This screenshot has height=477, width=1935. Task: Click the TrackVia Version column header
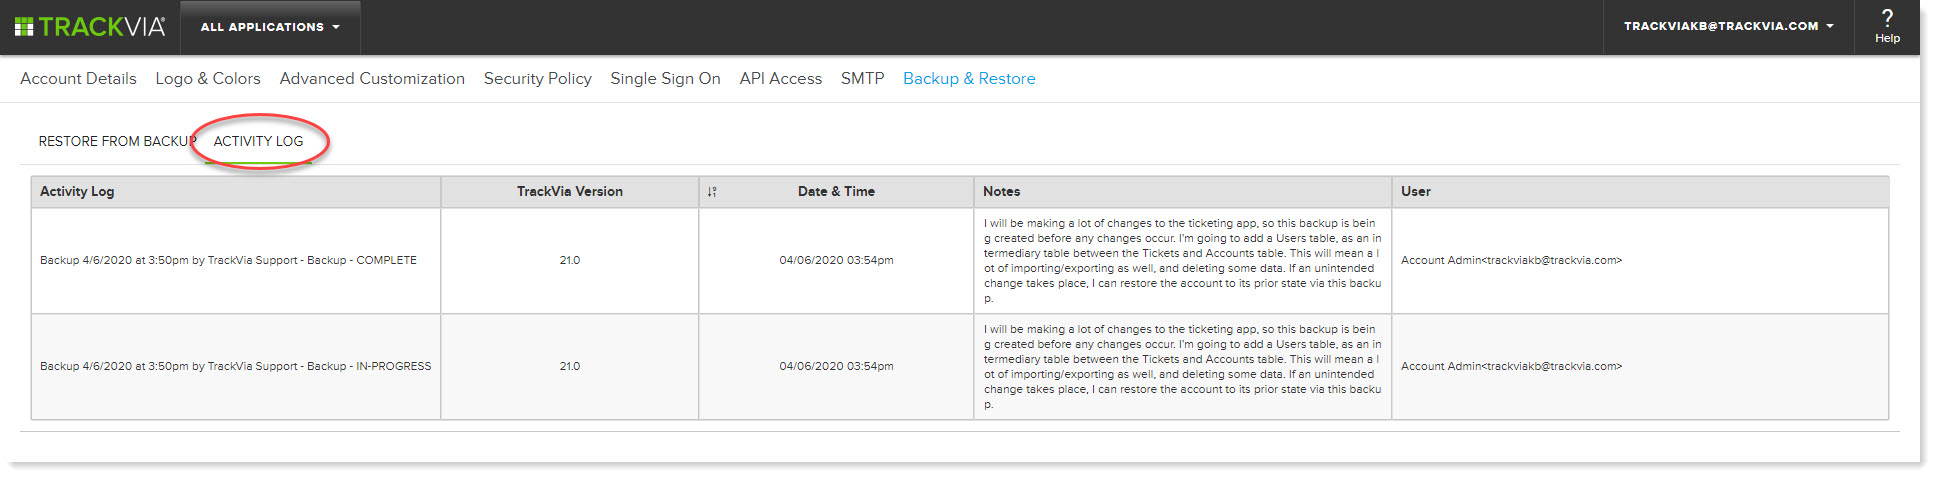pos(570,192)
